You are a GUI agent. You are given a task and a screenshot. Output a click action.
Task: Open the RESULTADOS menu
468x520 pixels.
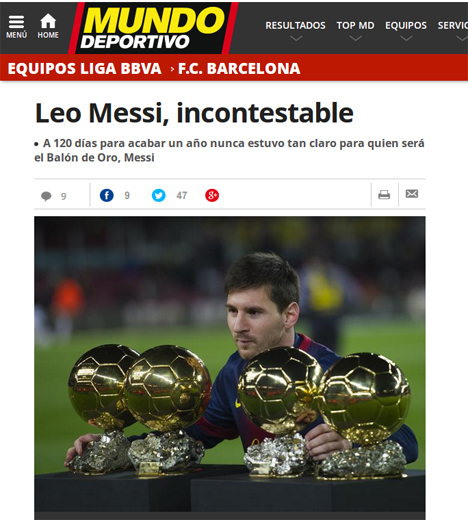[x=295, y=26]
